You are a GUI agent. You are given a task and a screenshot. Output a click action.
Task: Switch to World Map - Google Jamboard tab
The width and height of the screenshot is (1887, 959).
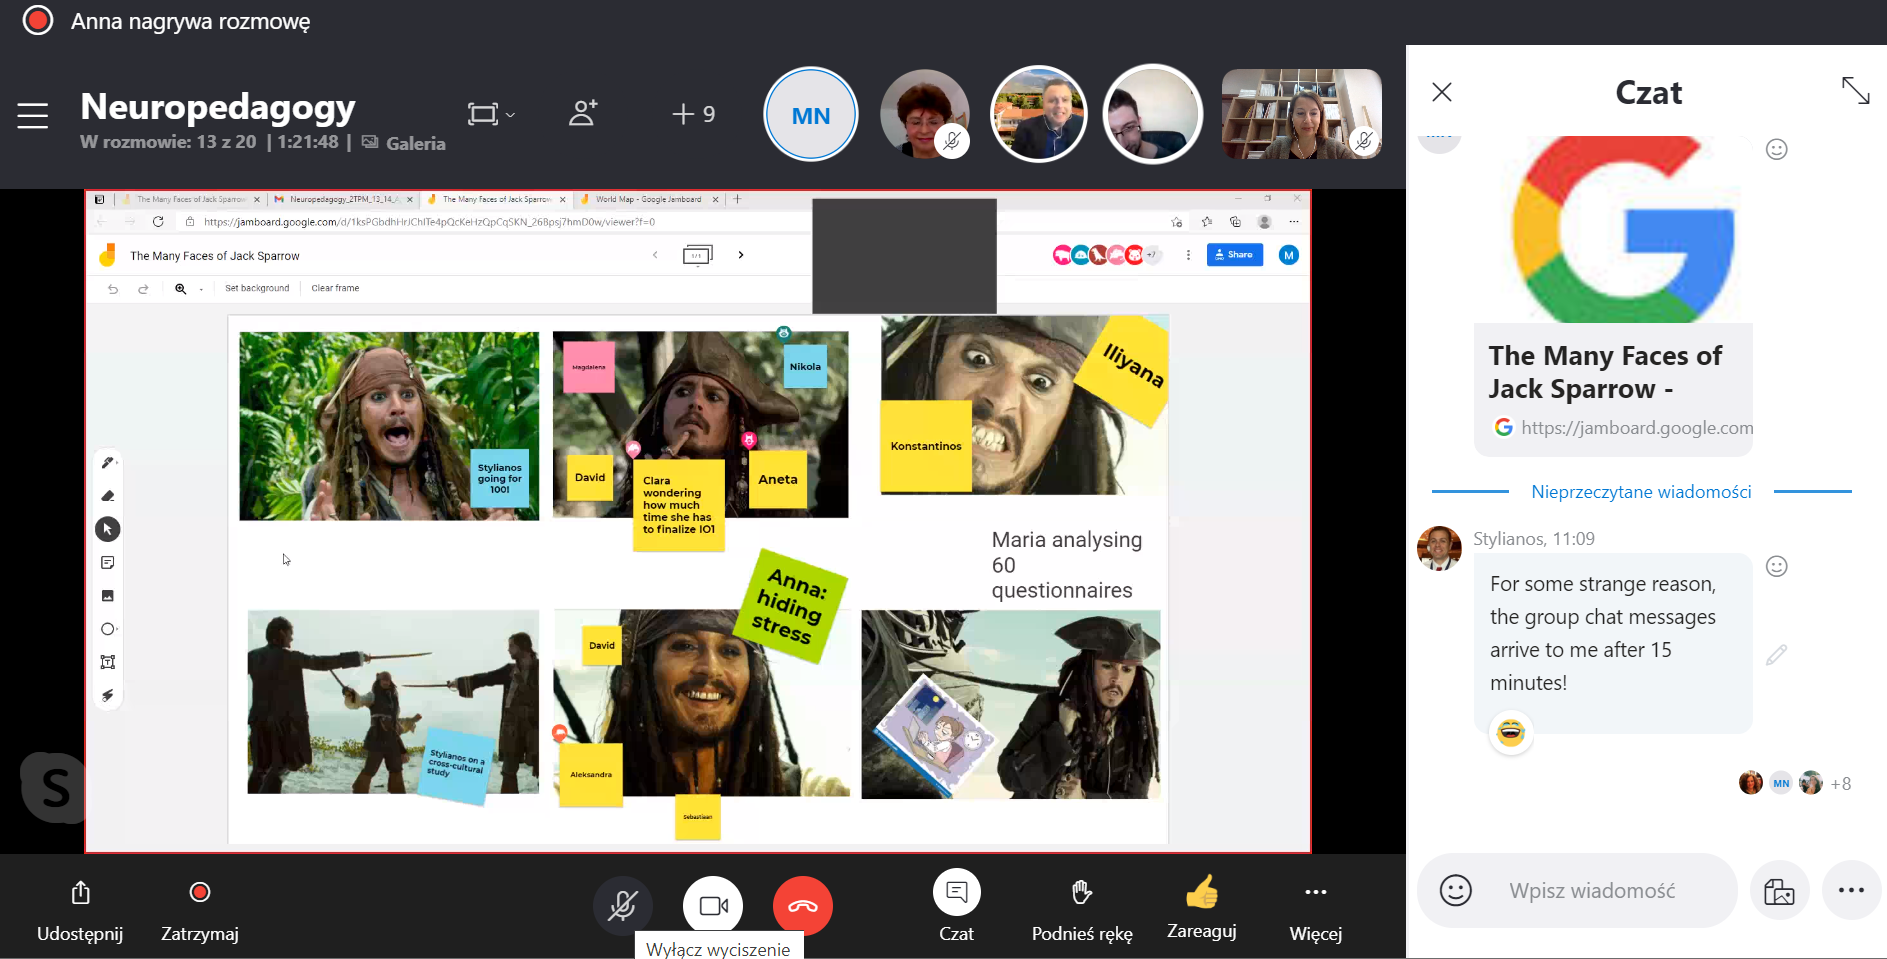[x=649, y=199]
